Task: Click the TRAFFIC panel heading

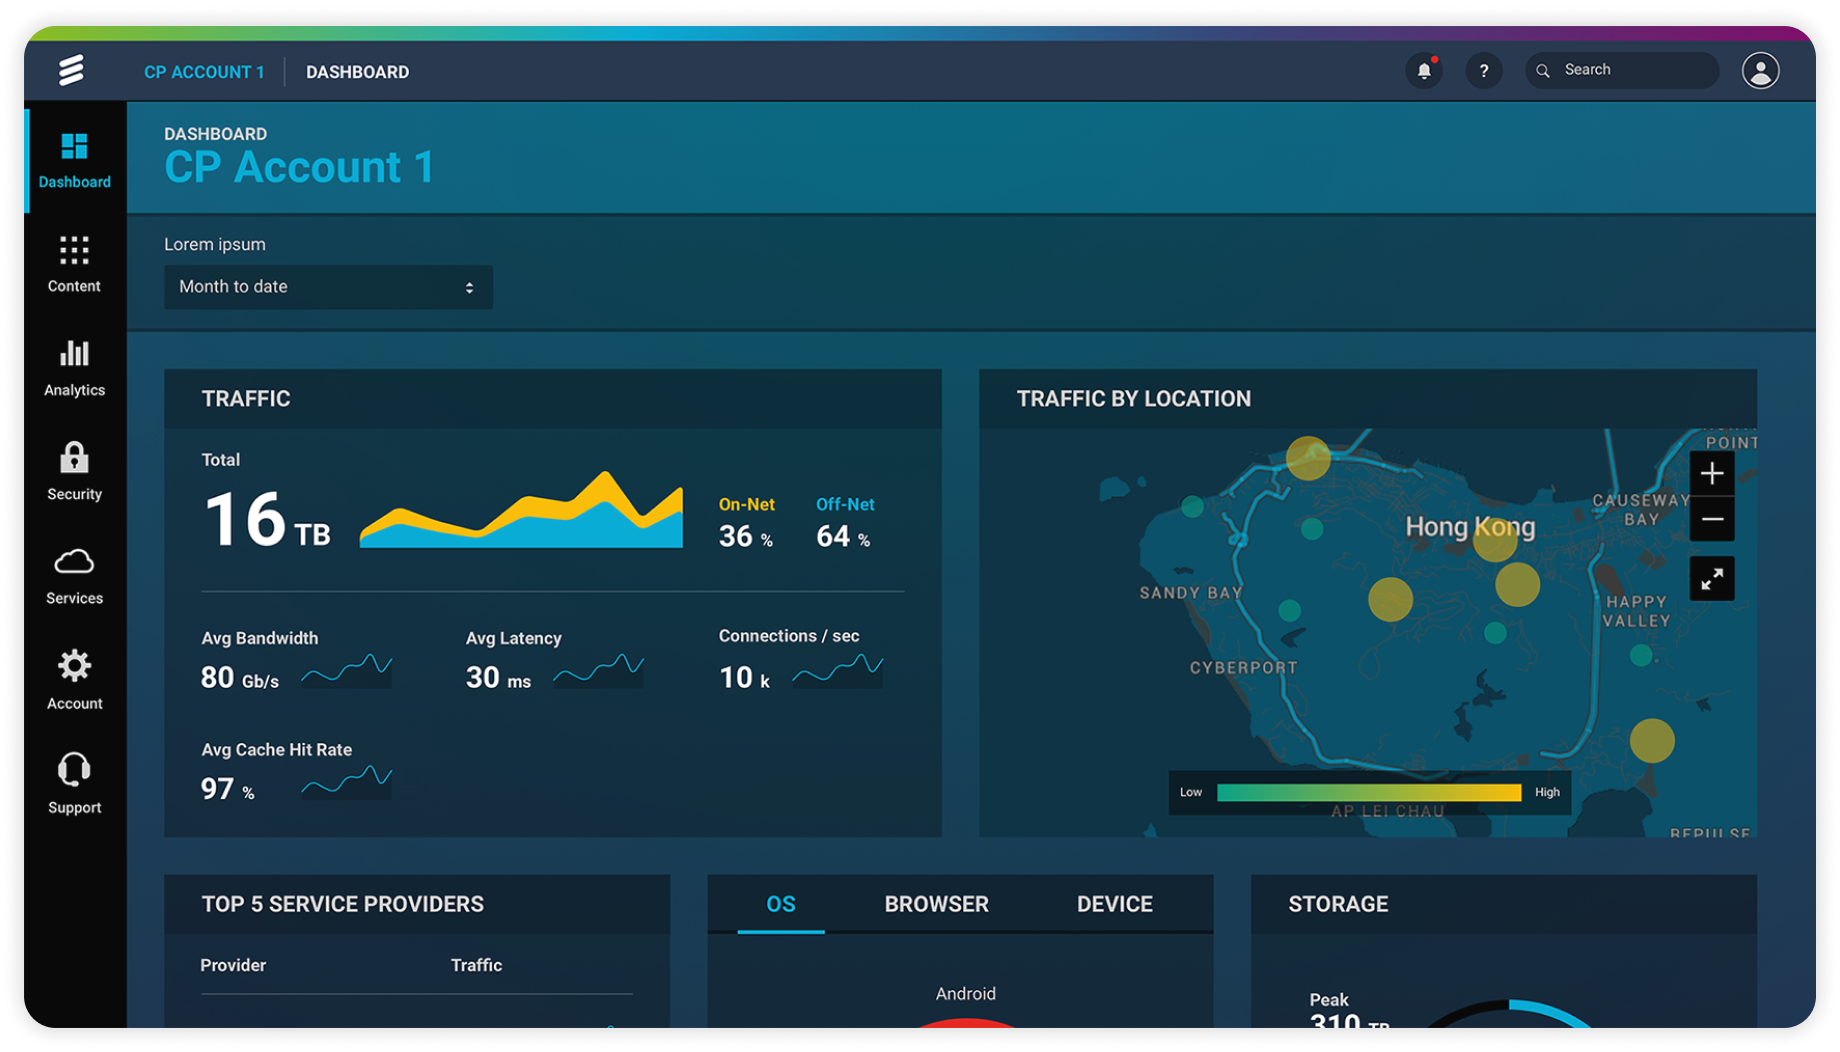Action: pyautogui.click(x=246, y=399)
